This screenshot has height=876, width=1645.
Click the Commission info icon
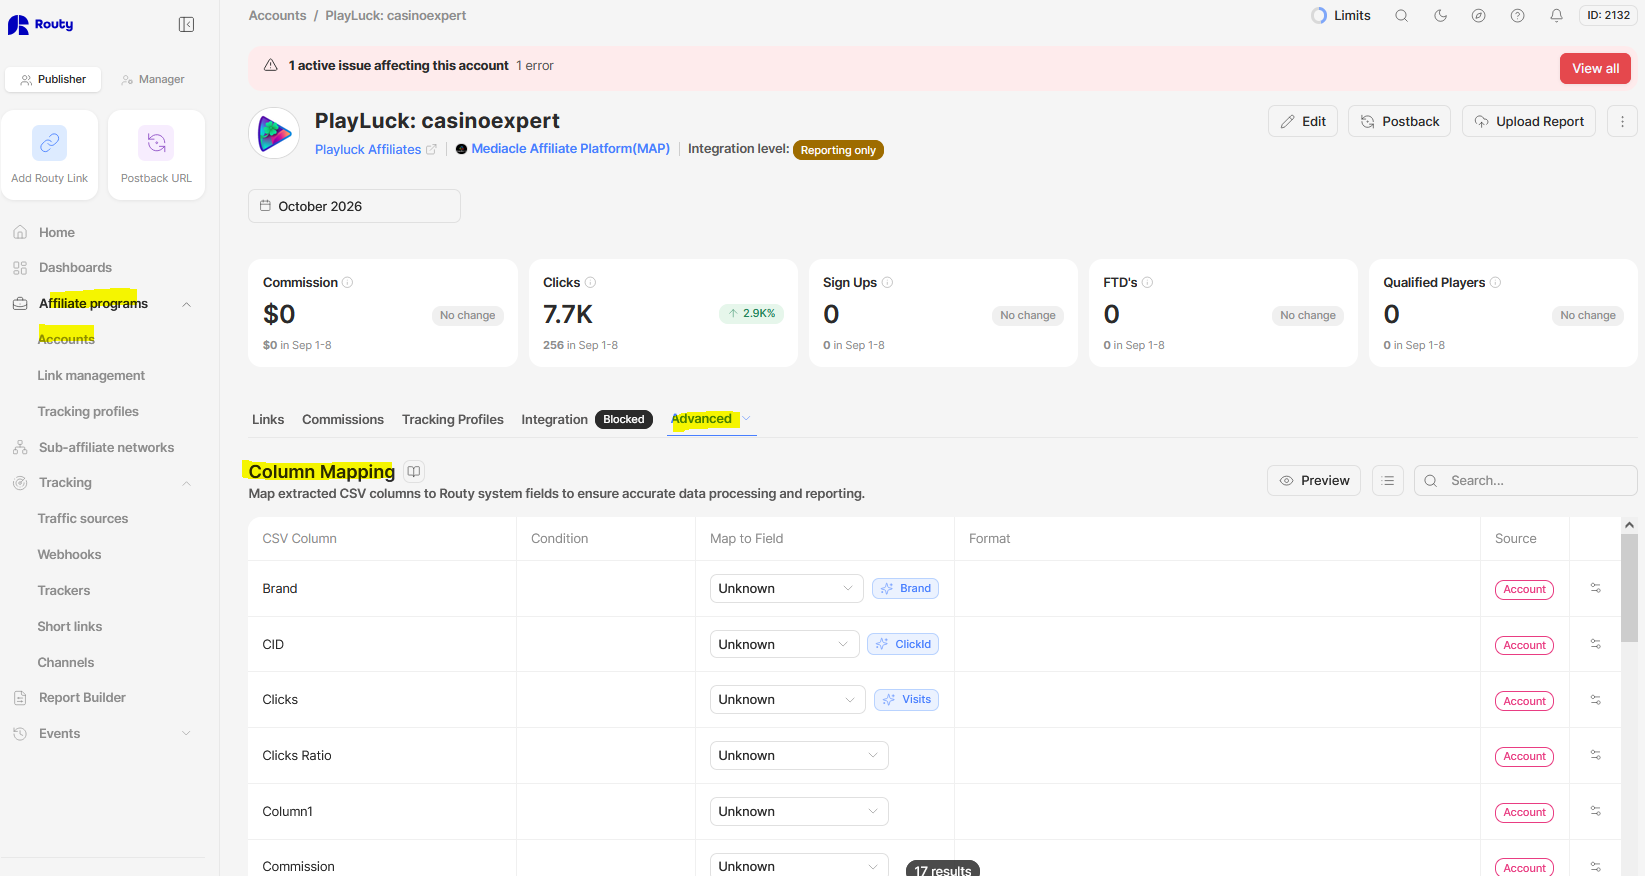[x=348, y=283]
